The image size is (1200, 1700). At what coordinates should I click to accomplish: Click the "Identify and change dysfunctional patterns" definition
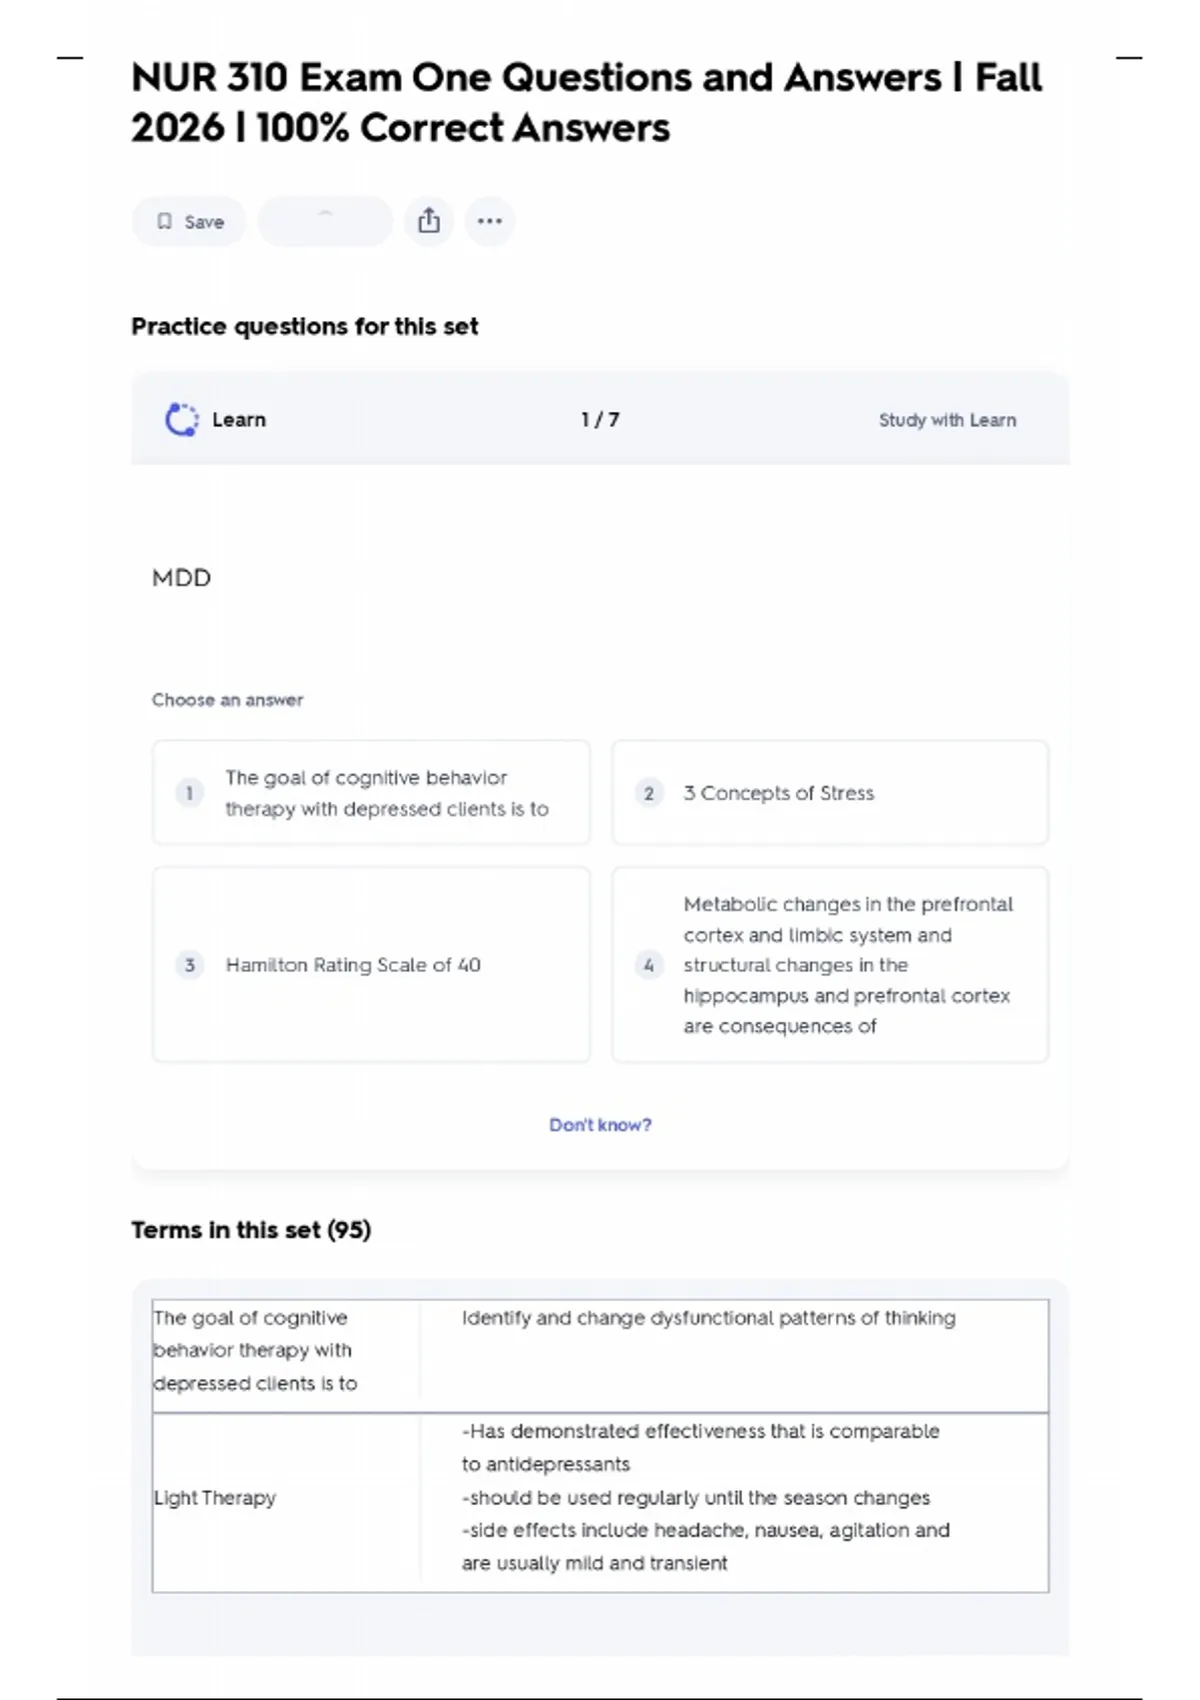click(708, 1318)
